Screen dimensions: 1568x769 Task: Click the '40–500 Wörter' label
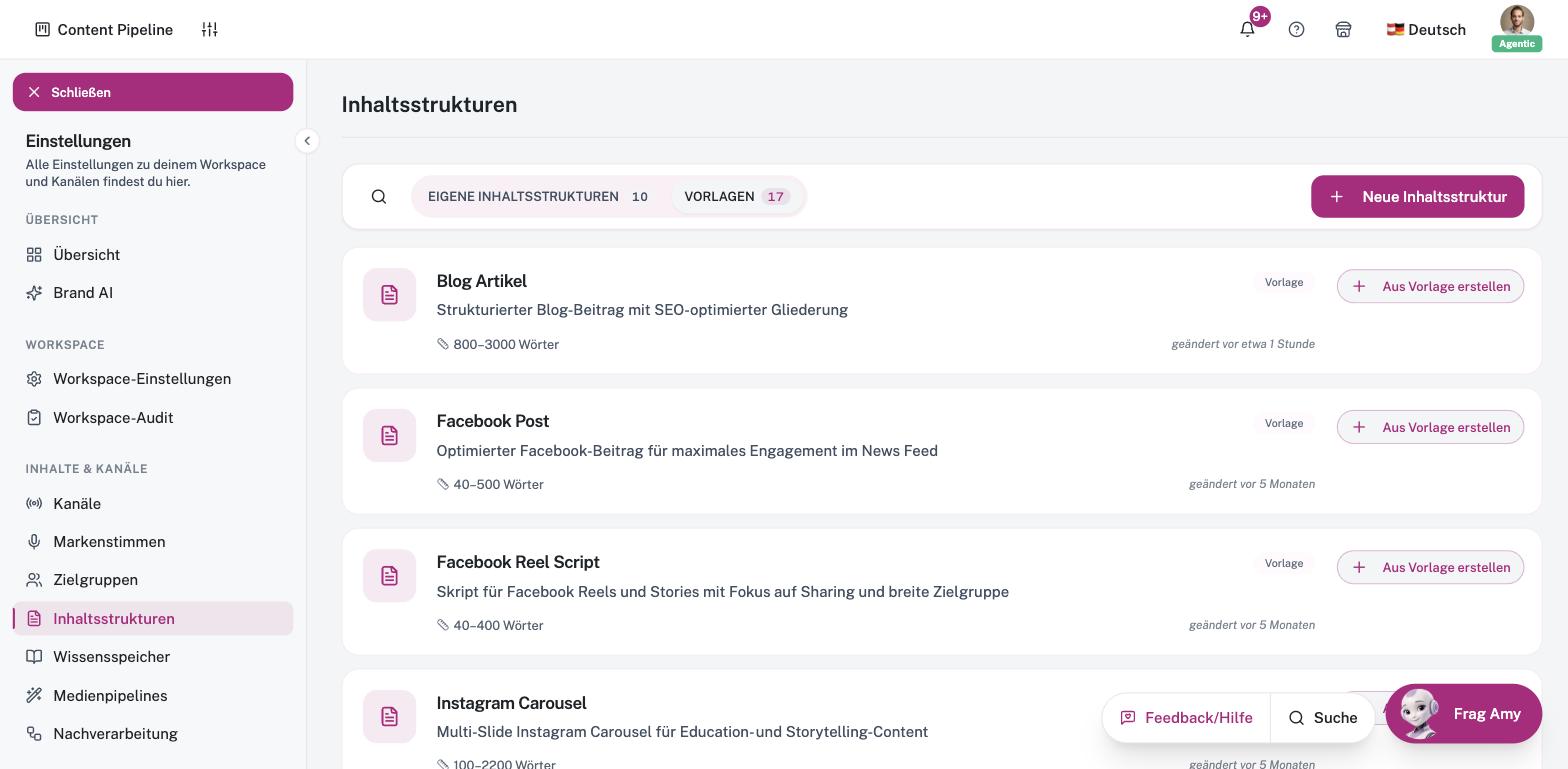click(498, 485)
